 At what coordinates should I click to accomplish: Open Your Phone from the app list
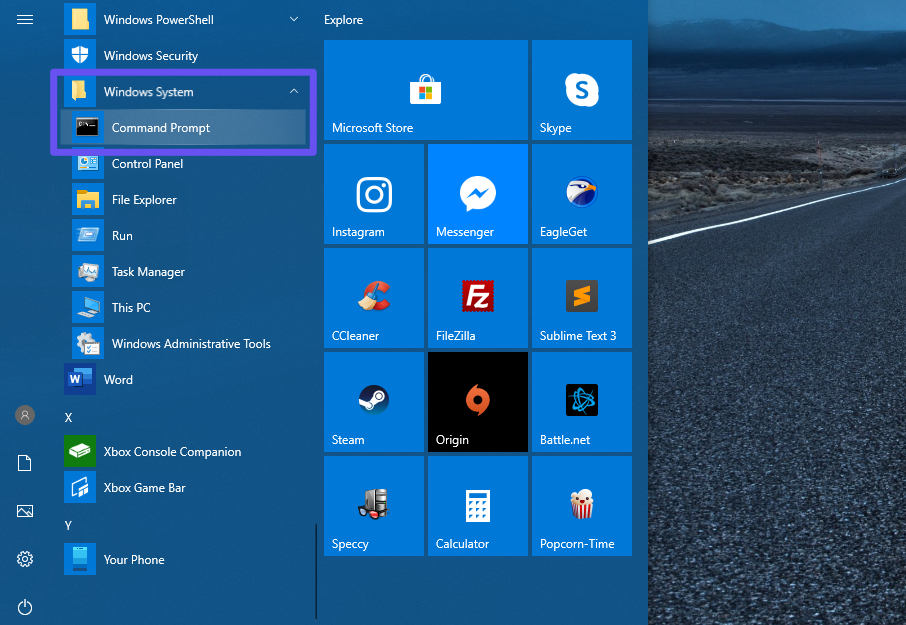pyautogui.click(x=134, y=559)
